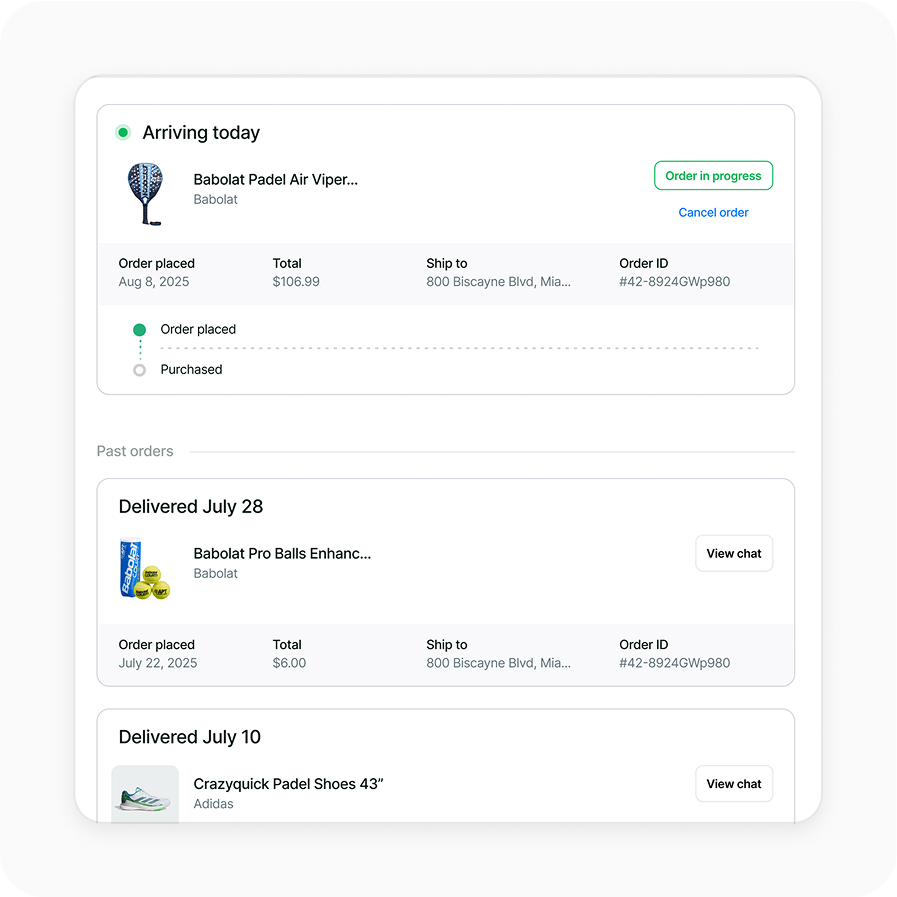This screenshot has height=897, width=897.
Task: Open chat for Crazyquick Padel Shoes order
Action: 733,784
